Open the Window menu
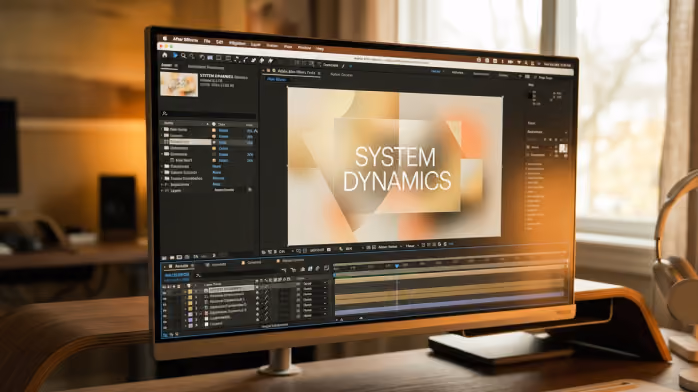Viewport: 698px width, 392px height. click(x=304, y=48)
